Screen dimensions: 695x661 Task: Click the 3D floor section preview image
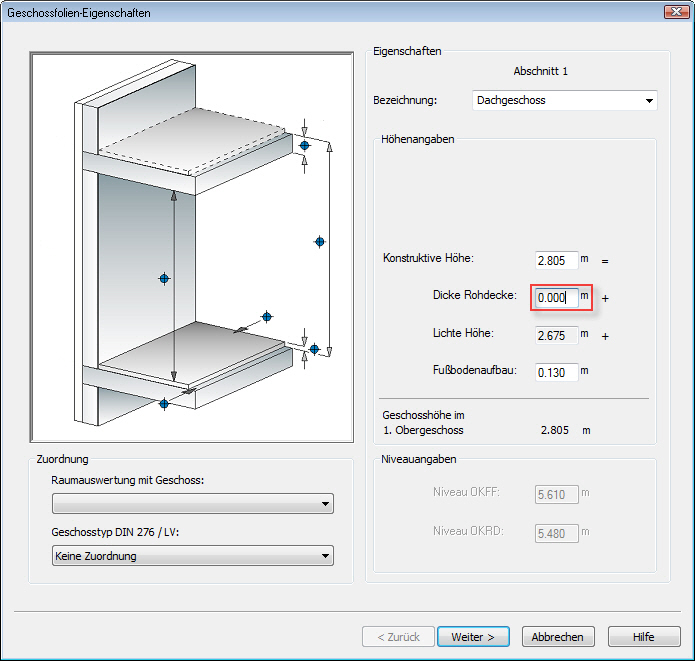[192, 247]
